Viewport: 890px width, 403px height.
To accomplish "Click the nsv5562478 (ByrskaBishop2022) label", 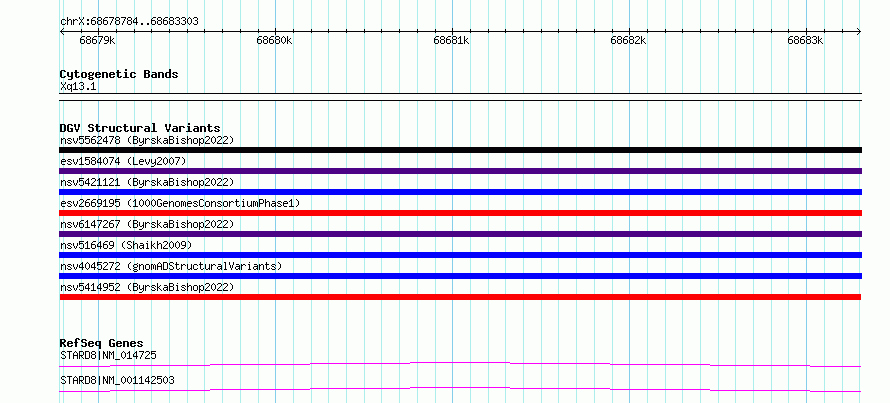I will pyautogui.click(x=147, y=140).
